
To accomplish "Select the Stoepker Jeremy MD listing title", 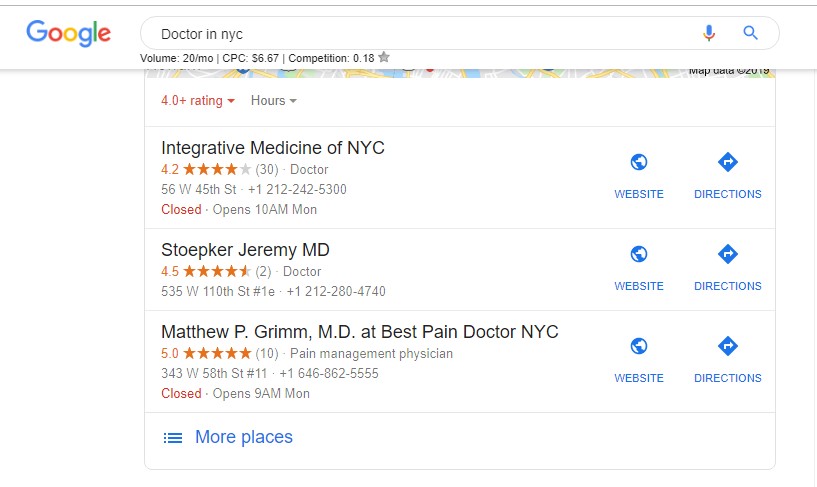I will tap(245, 250).
